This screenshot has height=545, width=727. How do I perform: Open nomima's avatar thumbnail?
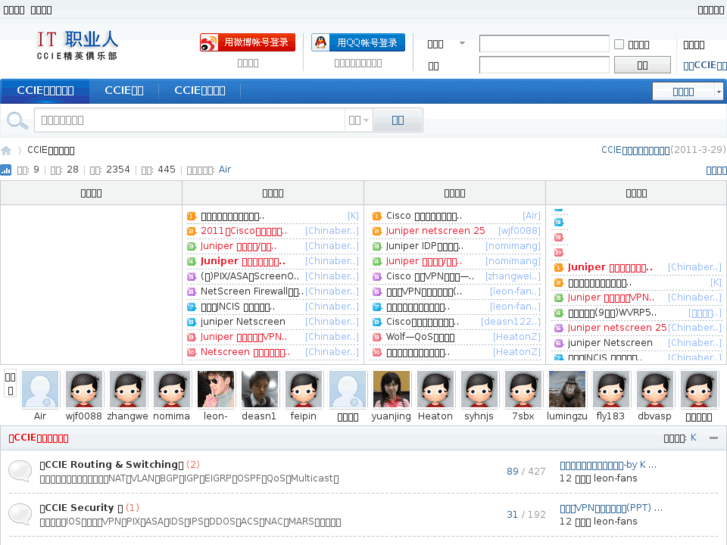[172, 389]
